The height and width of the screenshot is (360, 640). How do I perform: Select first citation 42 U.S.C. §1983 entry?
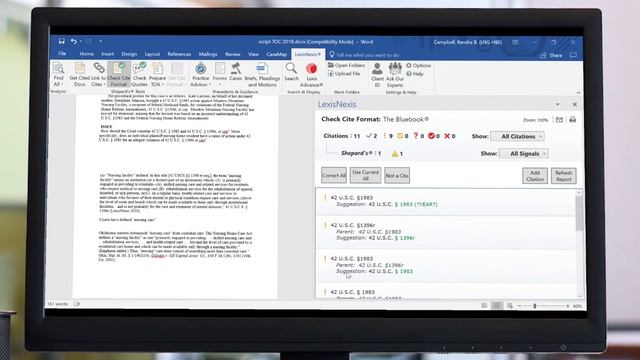click(447, 201)
